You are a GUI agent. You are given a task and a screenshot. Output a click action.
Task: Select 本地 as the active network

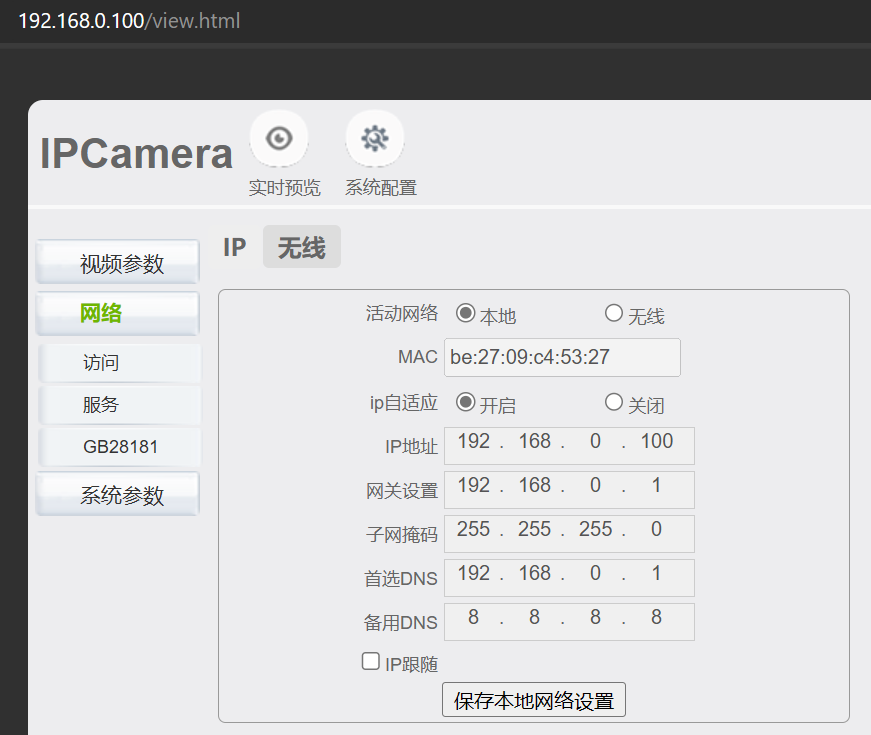465,313
